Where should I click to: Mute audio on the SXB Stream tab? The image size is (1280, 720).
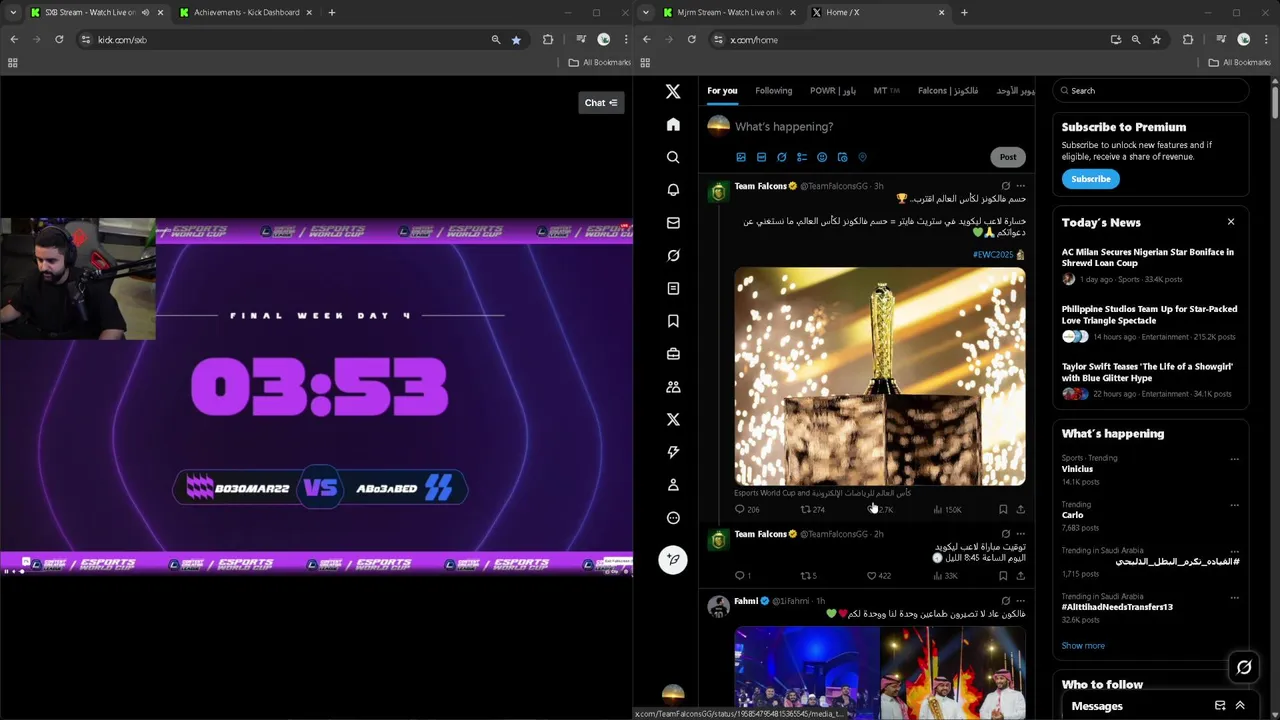[145, 12]
